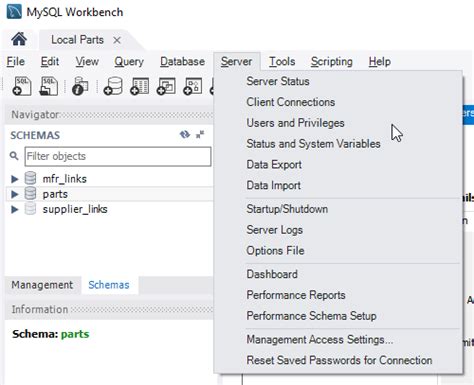Open SQL script file icon
The width and height of the screenshot is (474, 385).
click(49, 86)
